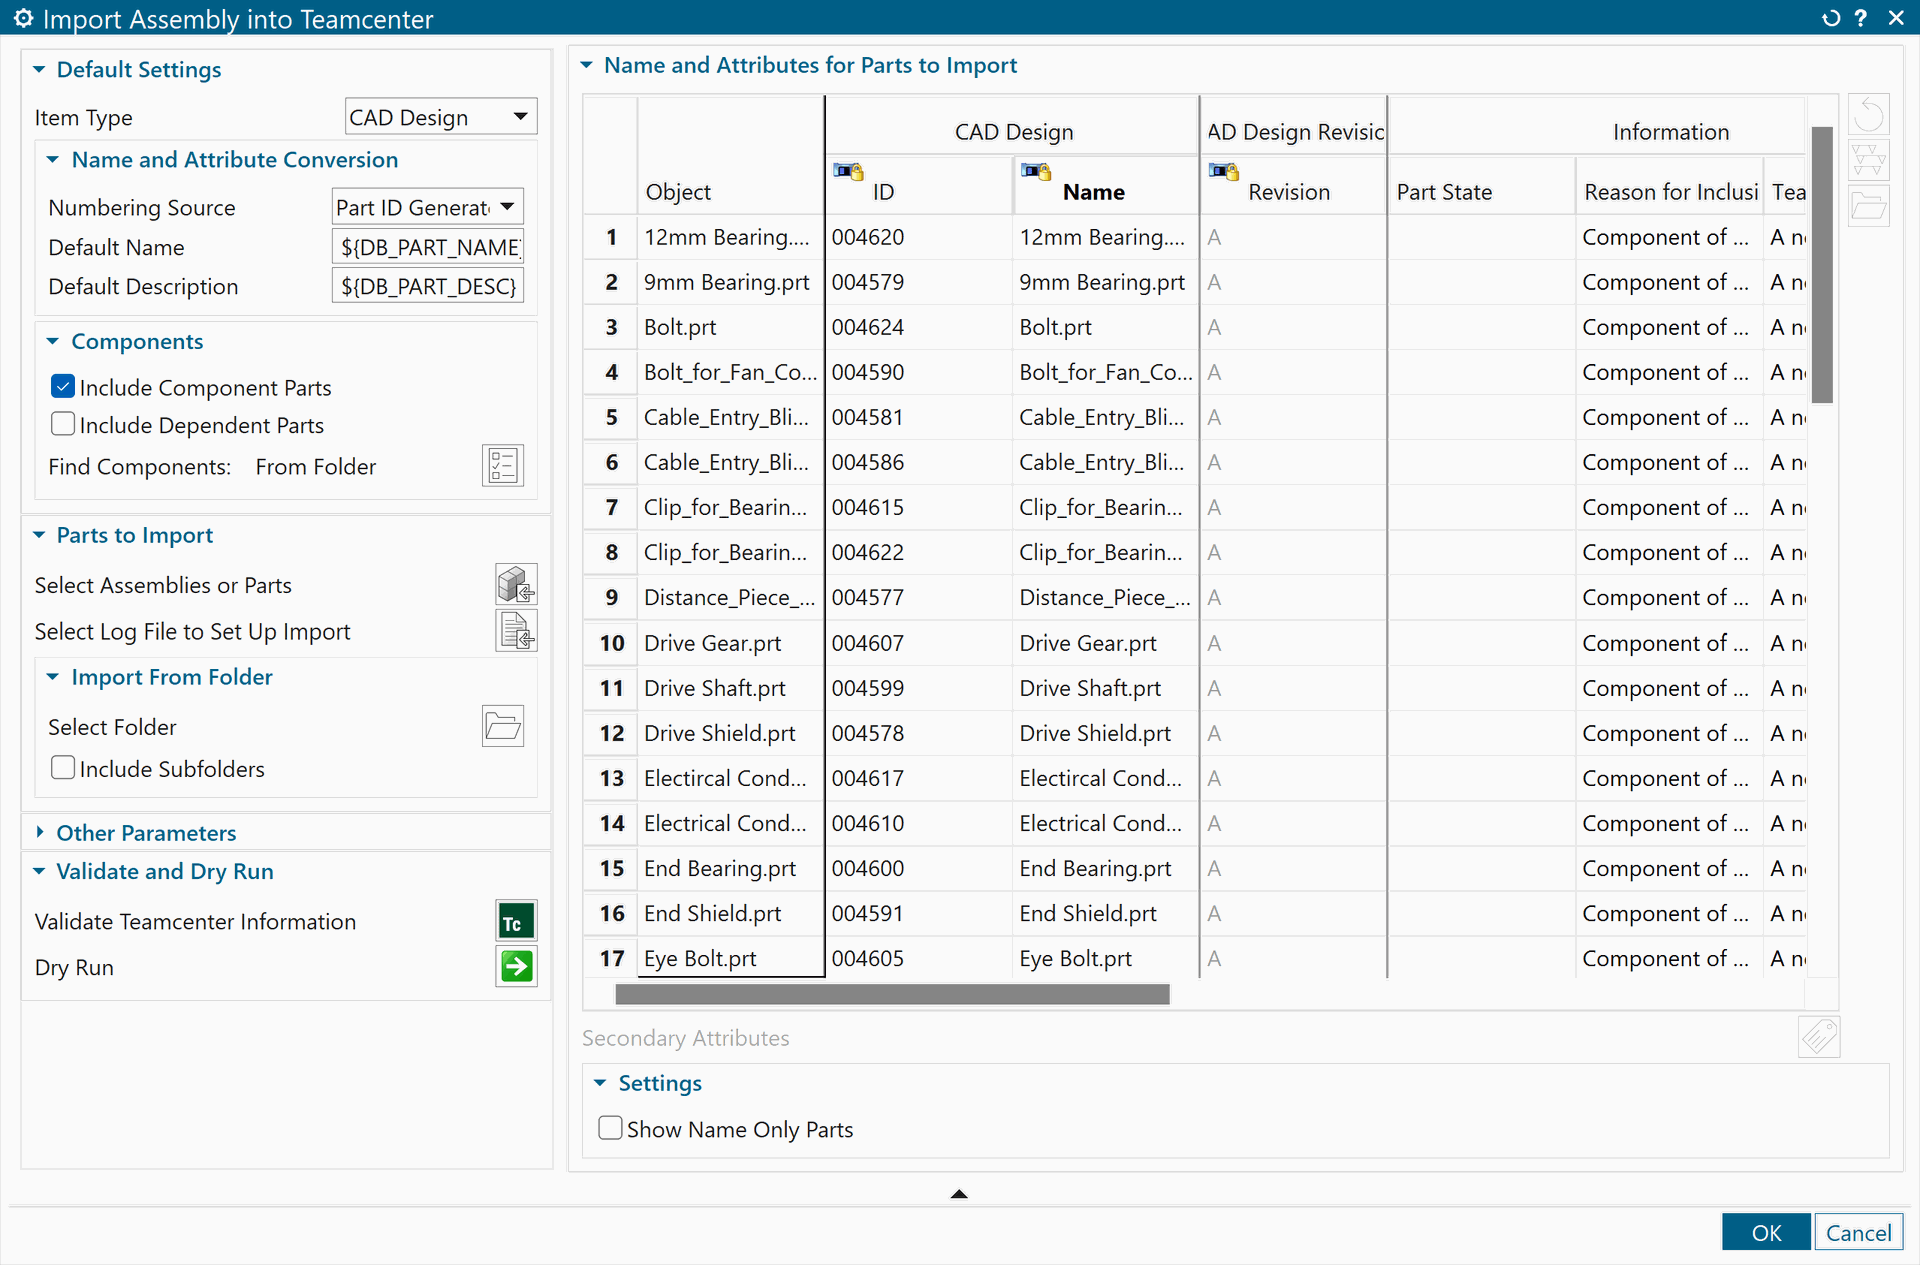Image resolution: width=1920 pixels, height=1265 pixels.
Task: Click the Select Log File icon
Action: (x=516, y=631)
